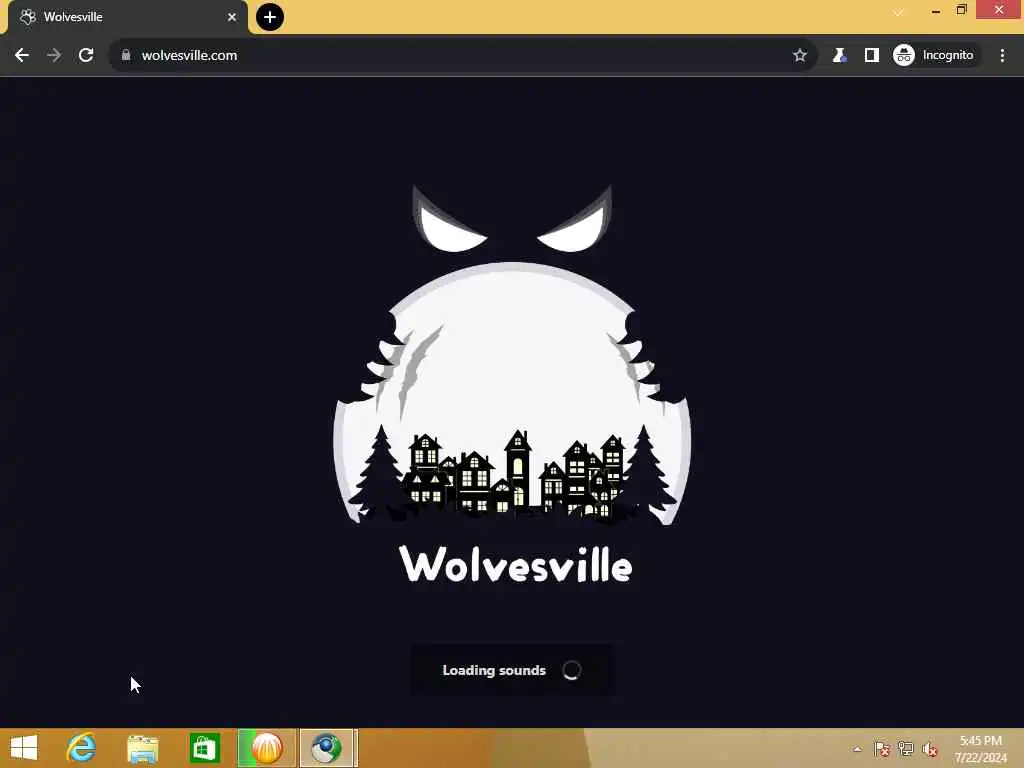
Task: Open the Windows Store taskbar icon
Action: coord(204,748)
